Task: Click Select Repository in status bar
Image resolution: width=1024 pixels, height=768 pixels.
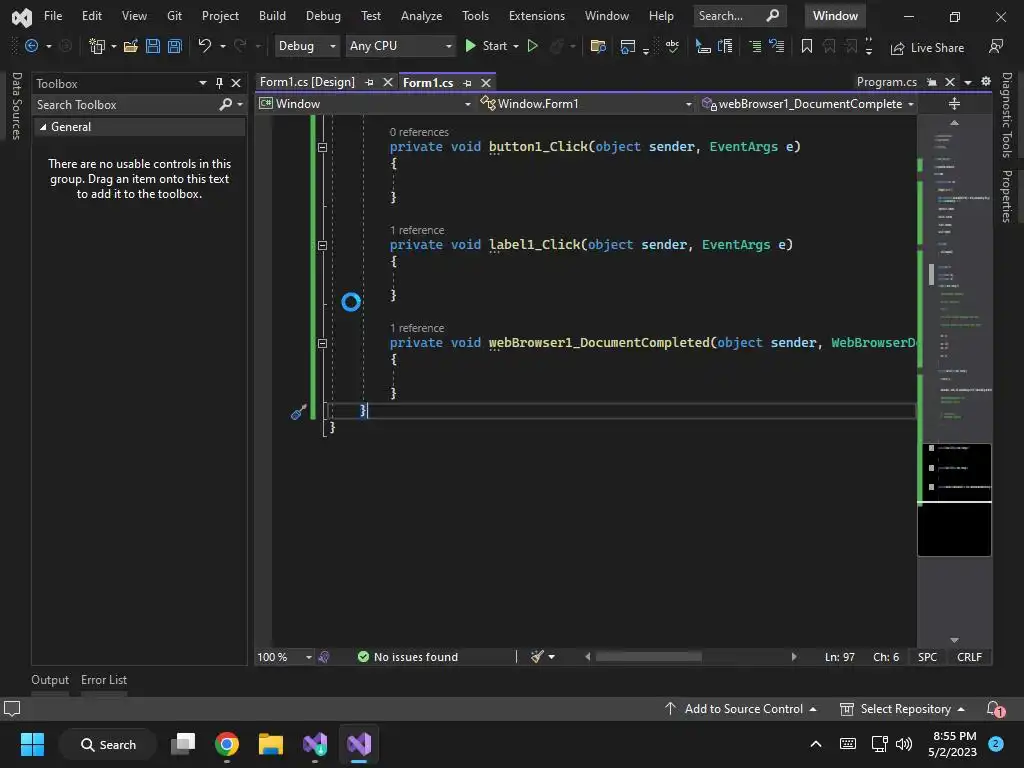Action: coord(903,709)
